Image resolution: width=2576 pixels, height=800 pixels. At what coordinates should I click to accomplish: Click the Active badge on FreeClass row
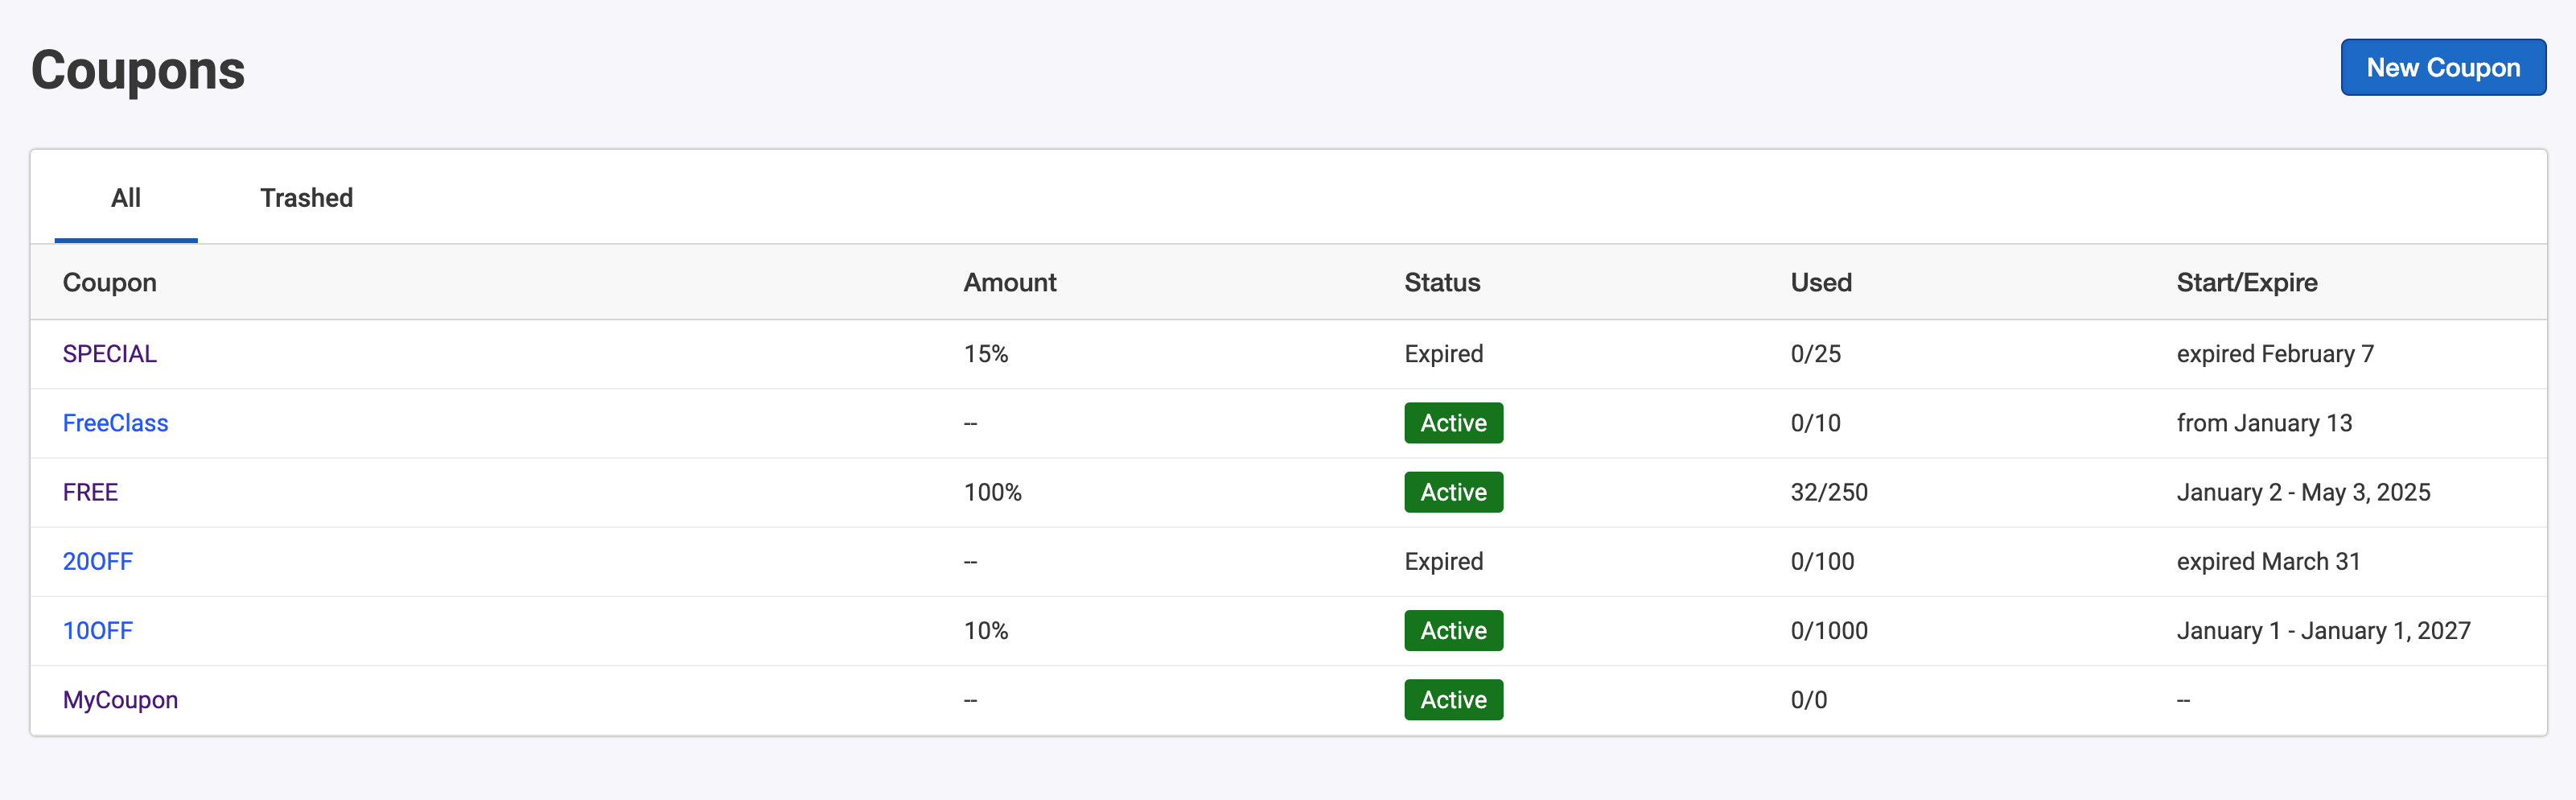(x=1453, y=422)
